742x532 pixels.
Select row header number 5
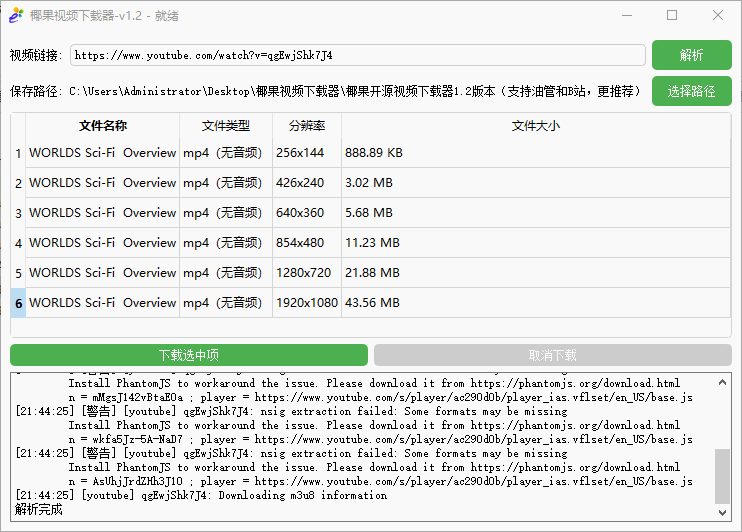point(18,273)
